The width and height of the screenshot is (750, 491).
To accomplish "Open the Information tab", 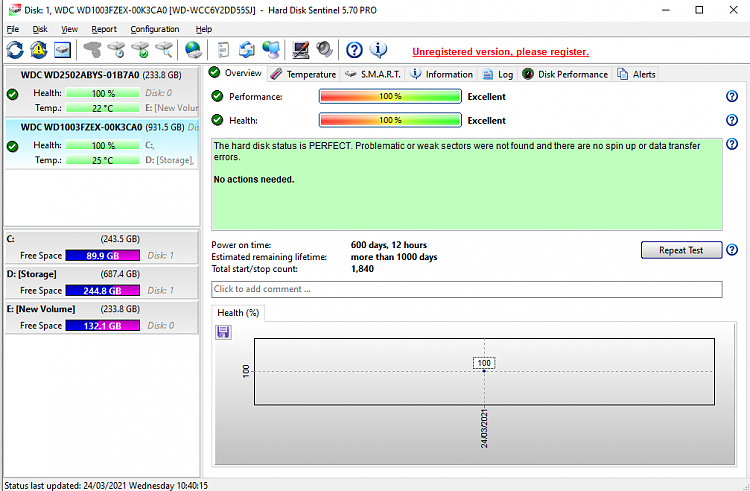I will [442, 74].
